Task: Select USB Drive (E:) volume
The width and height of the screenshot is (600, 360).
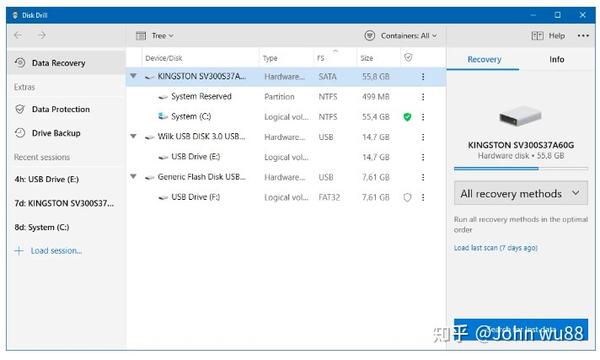Action: (286, 157)
